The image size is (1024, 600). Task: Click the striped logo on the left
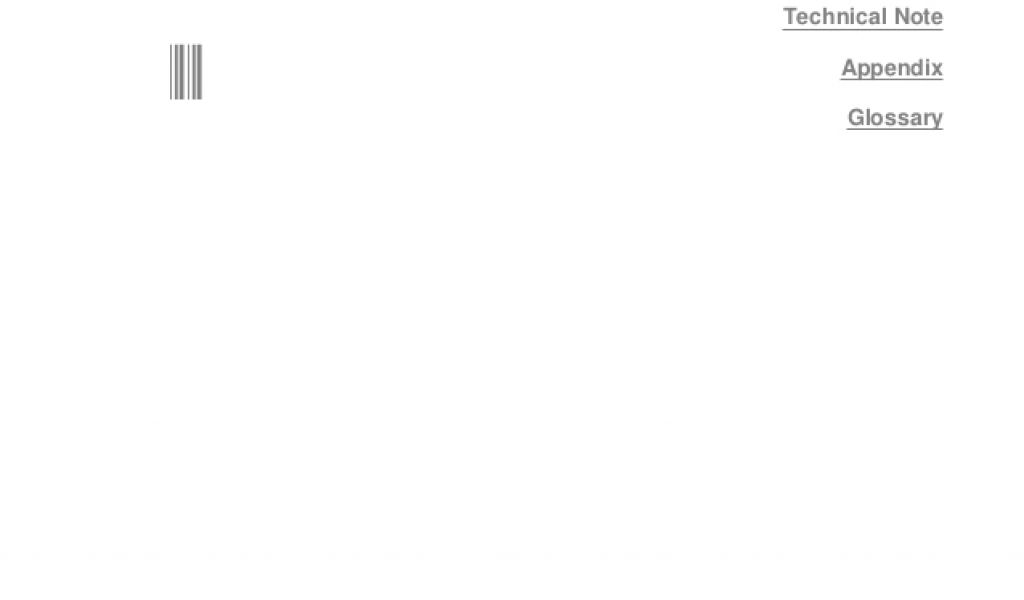click(x=186, y=72)
